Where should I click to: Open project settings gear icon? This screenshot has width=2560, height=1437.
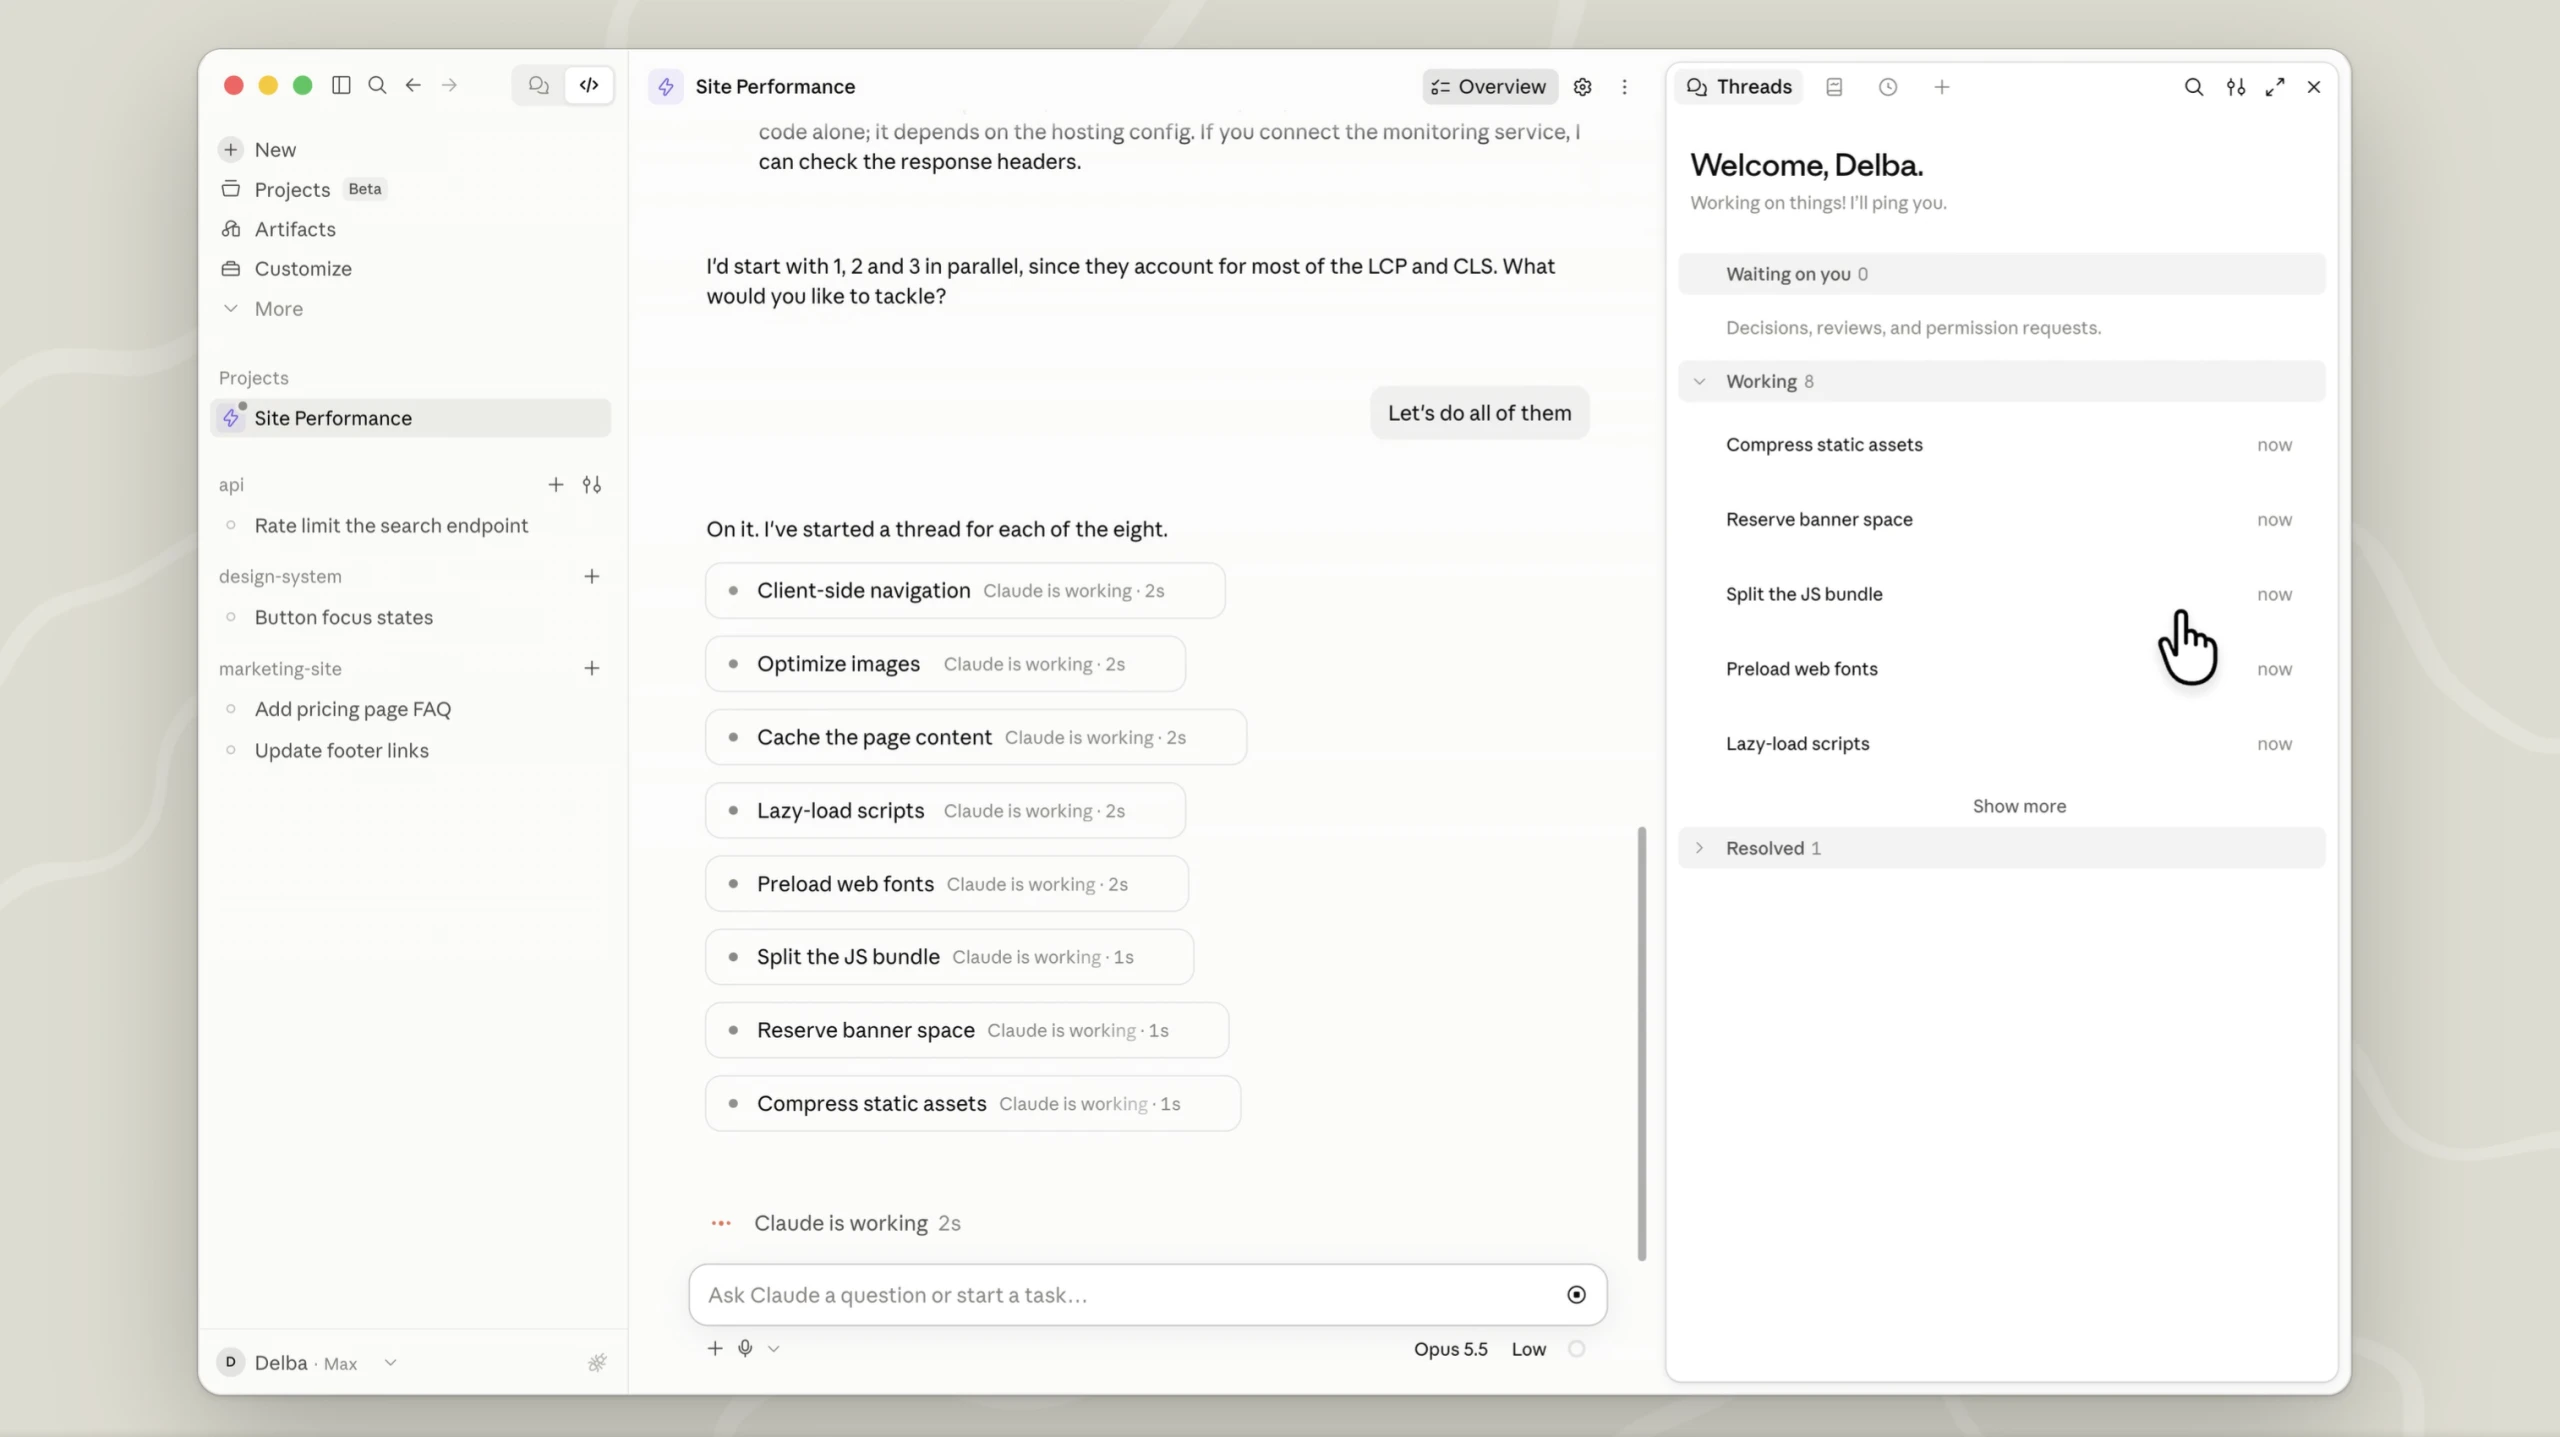pos(1582,87)
